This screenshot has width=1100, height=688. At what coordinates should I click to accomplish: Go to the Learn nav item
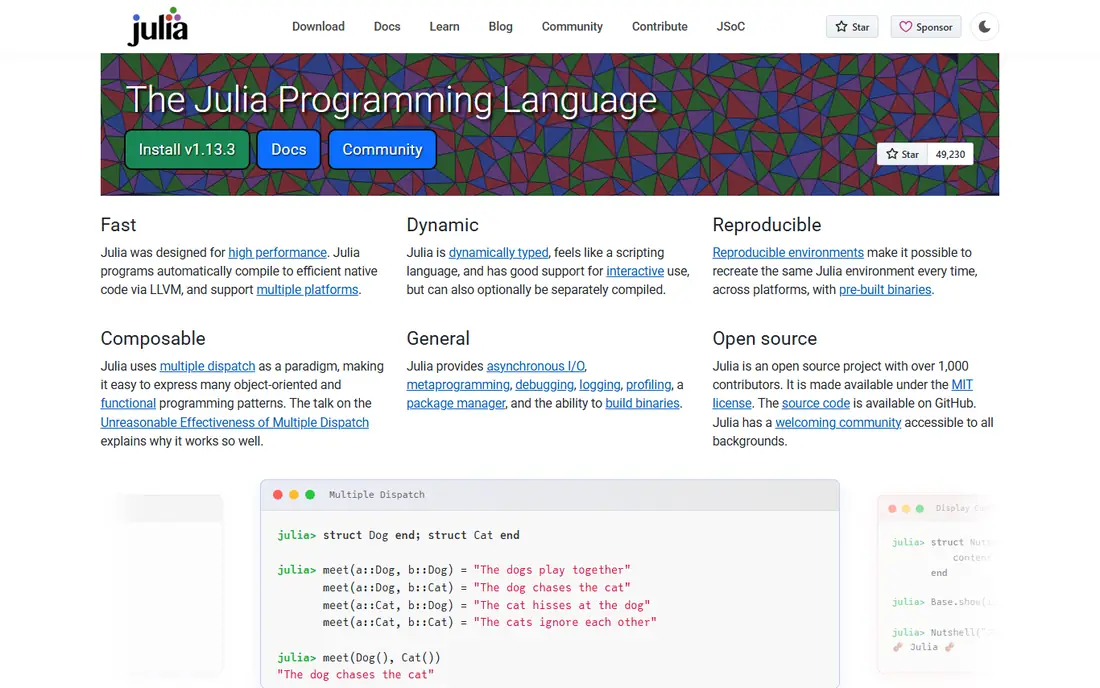pyautogui.click(x=444, y=27)
